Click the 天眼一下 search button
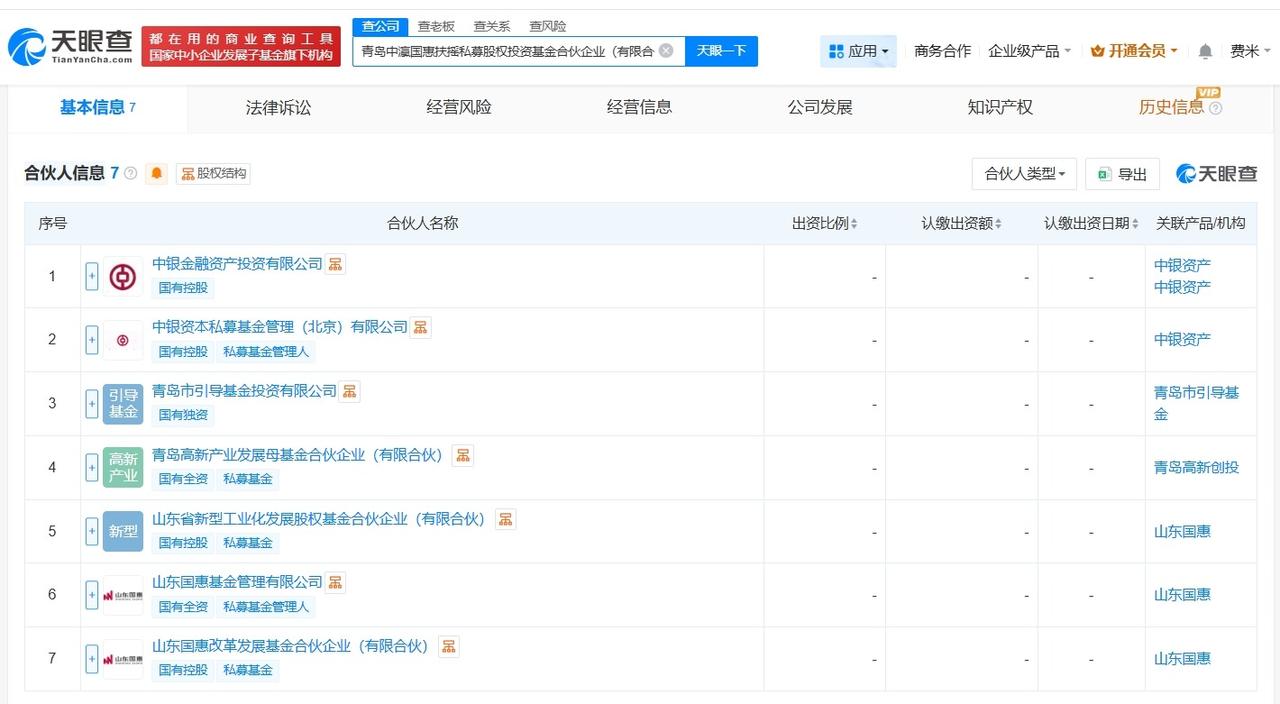Image resolution: width=1280 pixels, height=704 pixels. pyautogui.click(x=721, y=51)
